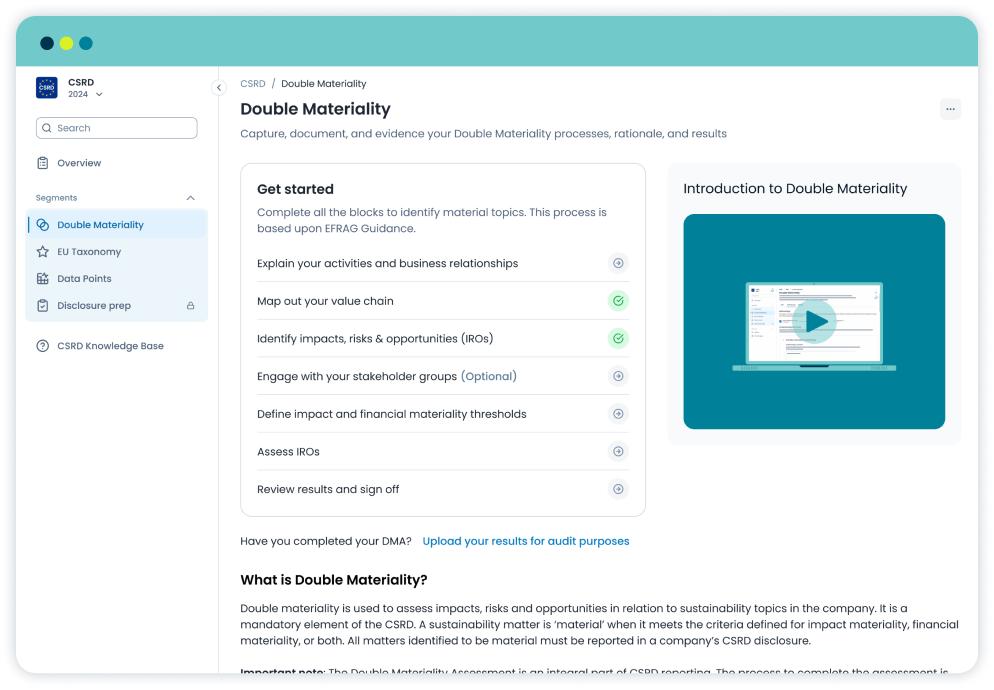Click the 'Assess IROs' step text
The image size is (994, 690).
(x=288, y=452)
